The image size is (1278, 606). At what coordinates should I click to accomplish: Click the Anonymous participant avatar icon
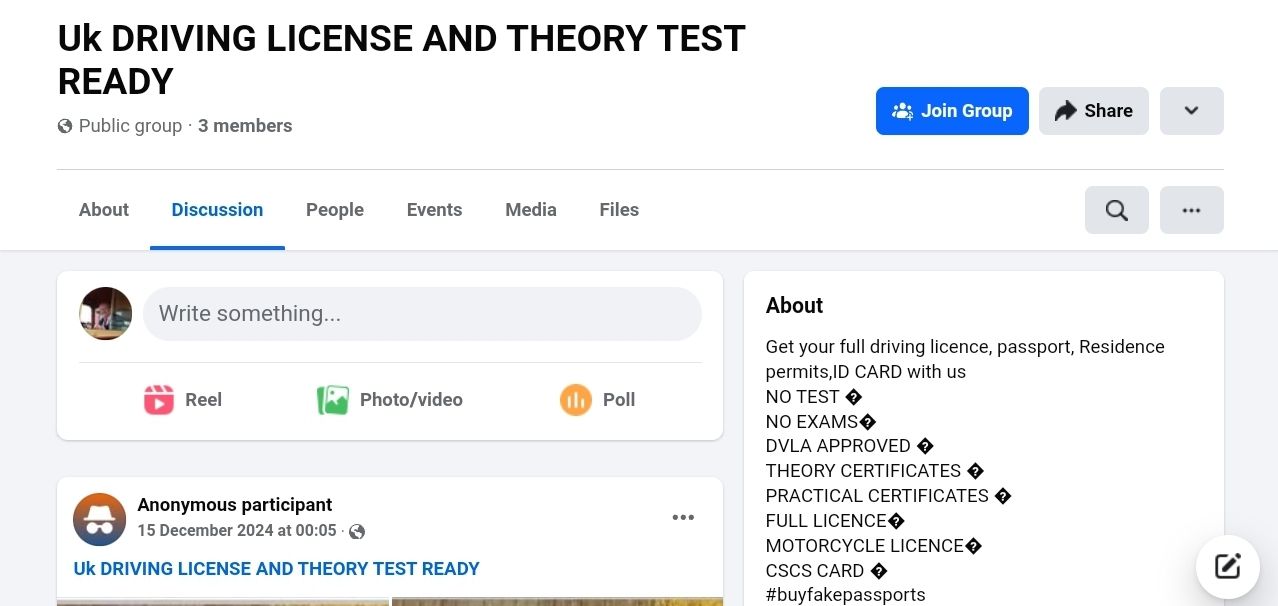100,519
